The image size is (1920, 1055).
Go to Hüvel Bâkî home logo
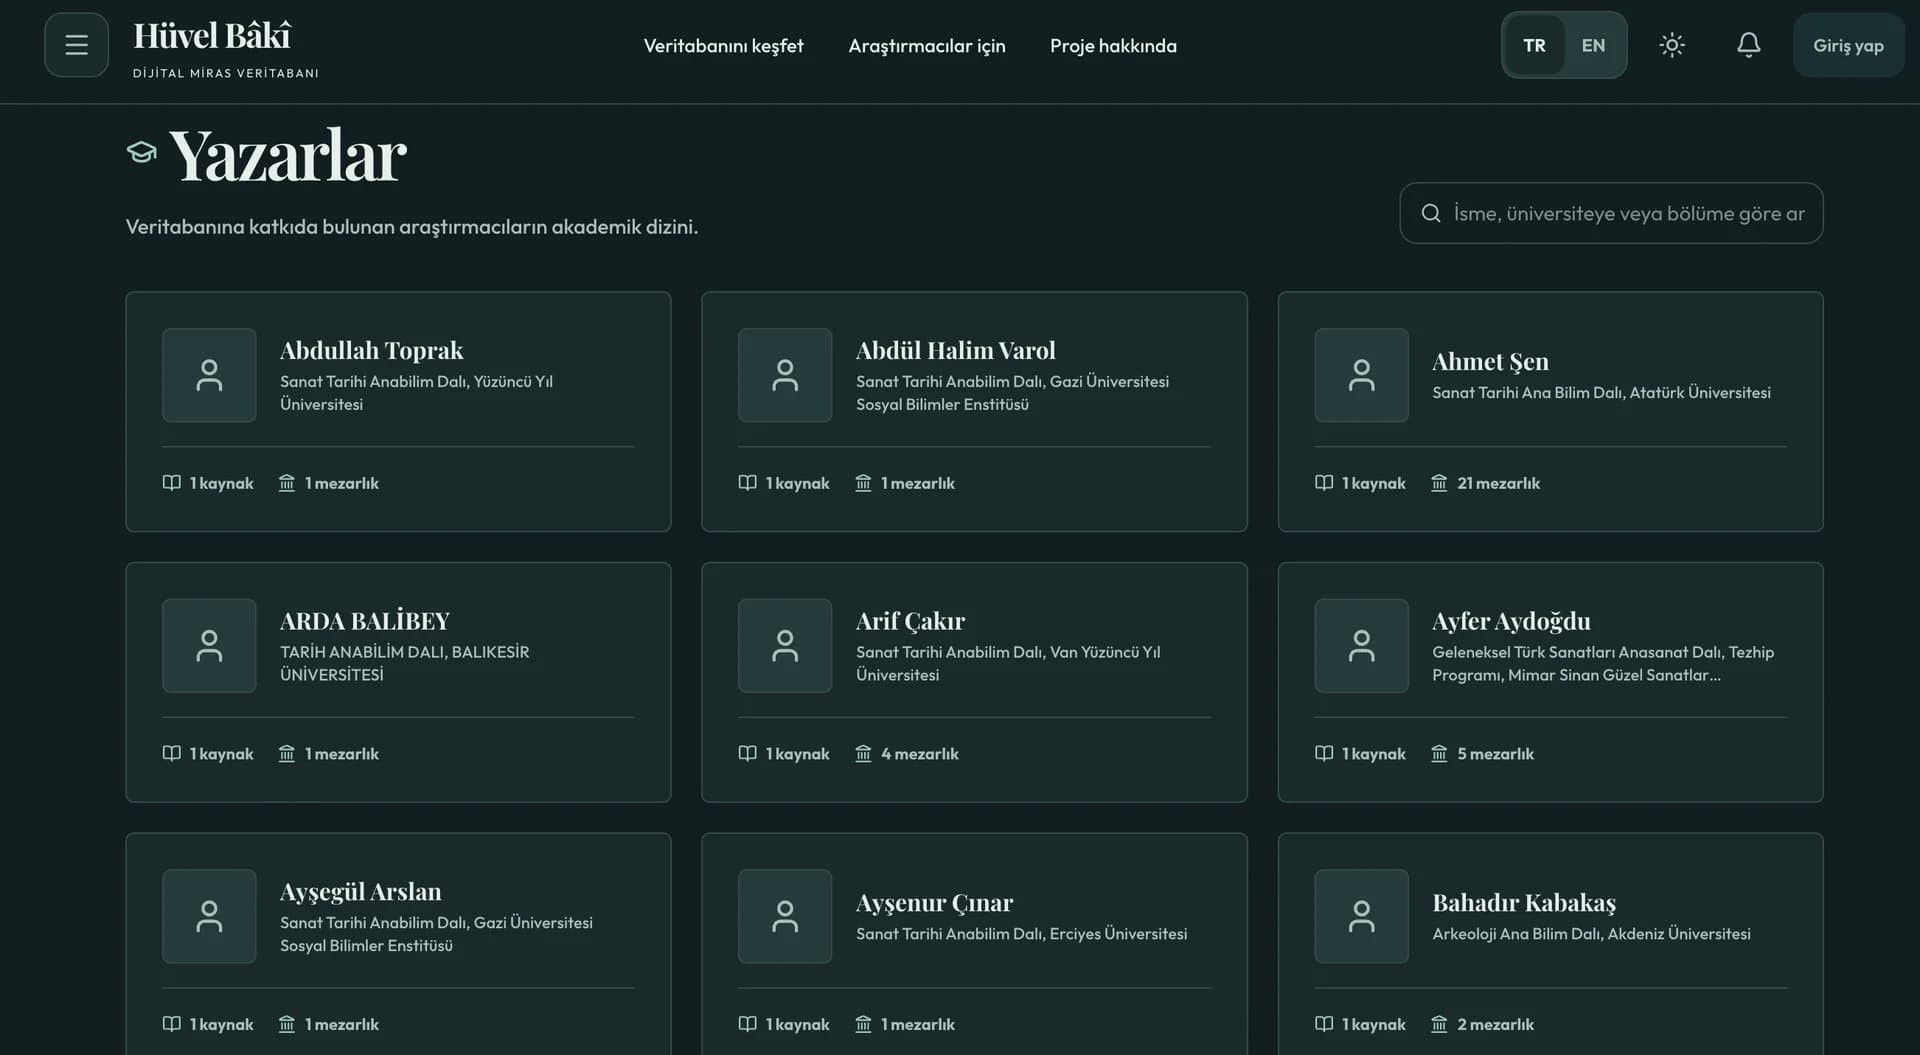click(226, 48)
